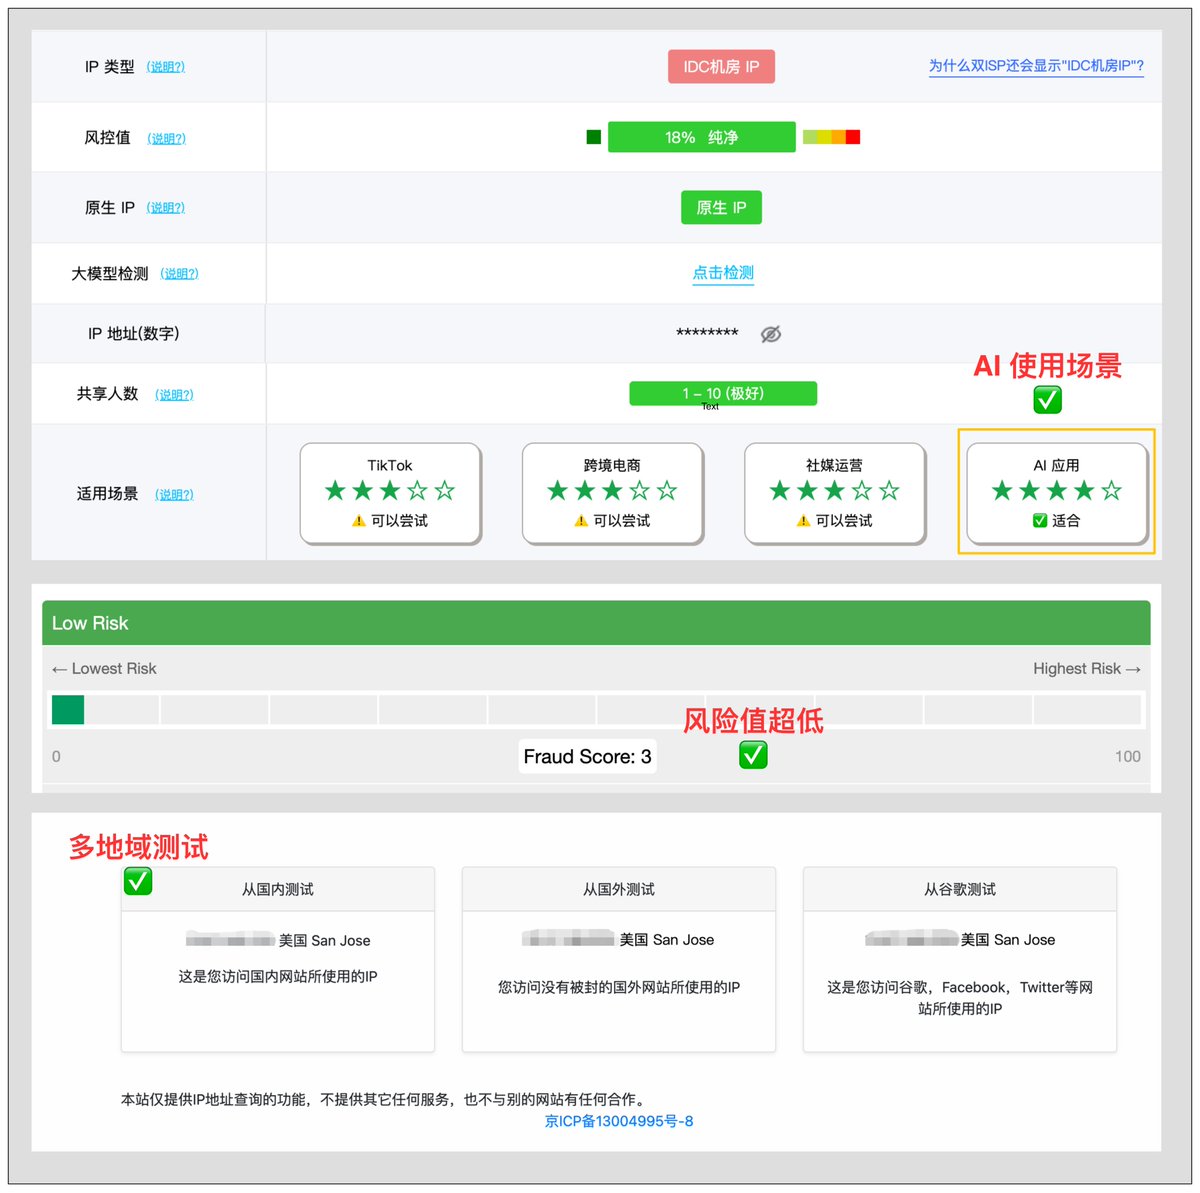
Task: Click the IDC机房 IP red badge
Action: tap(721, 67)
